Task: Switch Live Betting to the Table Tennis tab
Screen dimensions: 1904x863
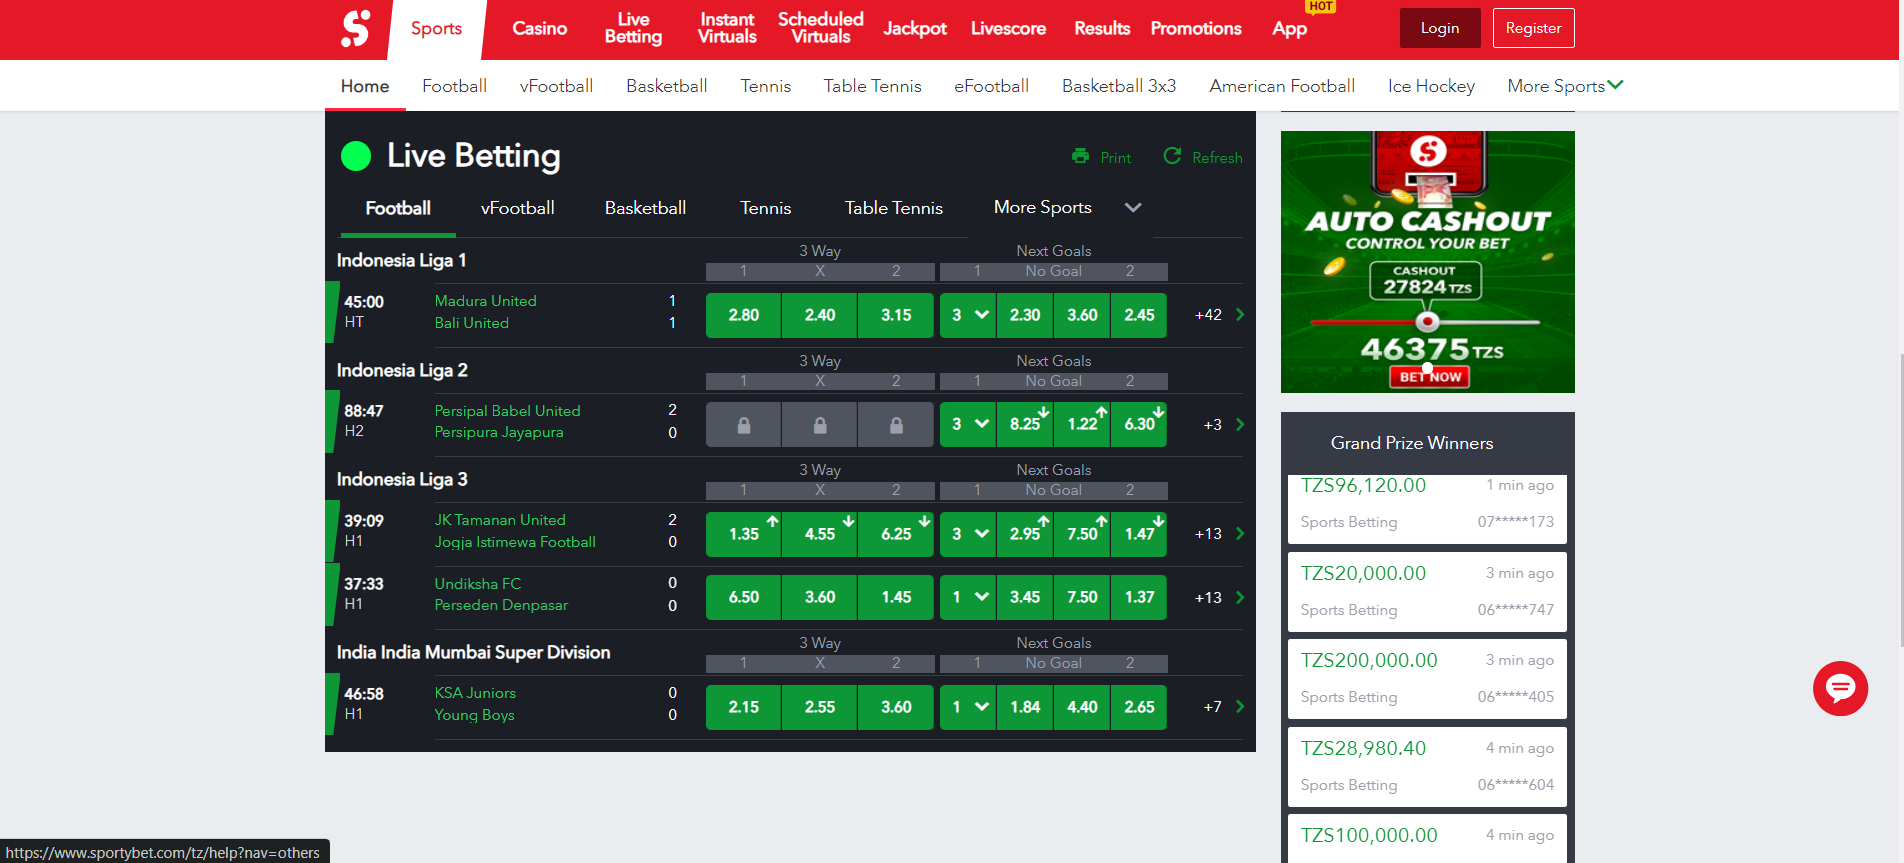Action: point(894,208)
